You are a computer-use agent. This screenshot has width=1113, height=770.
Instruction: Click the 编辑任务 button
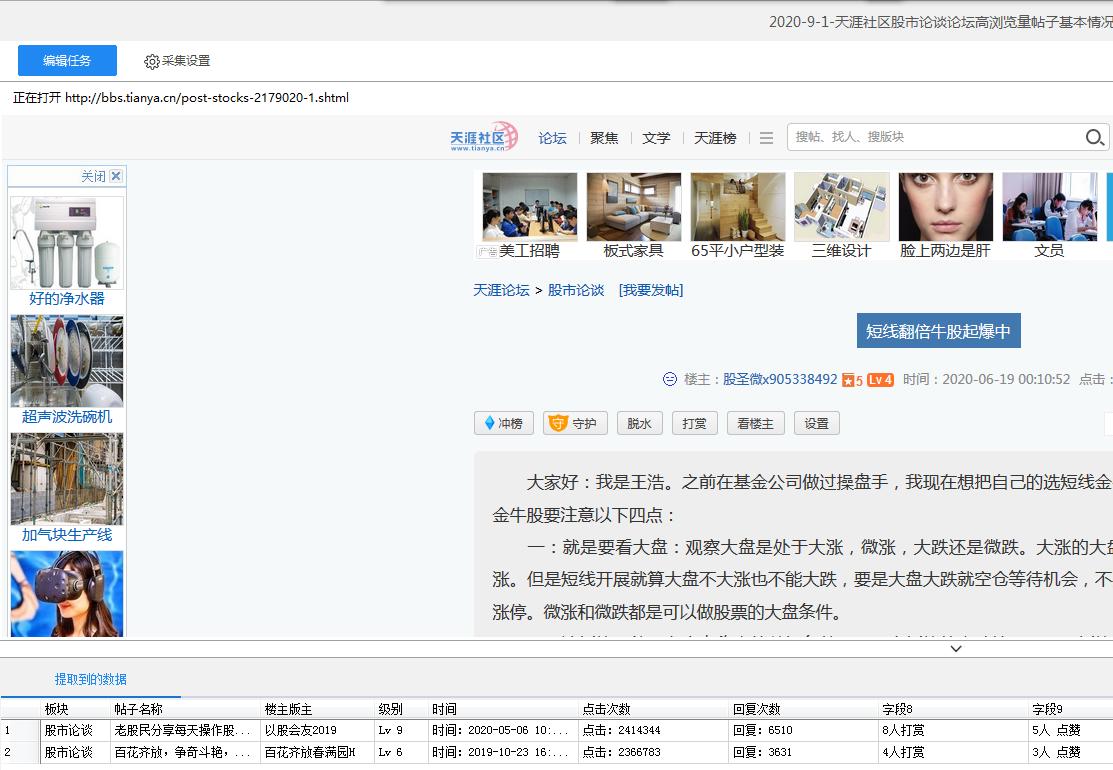point(66,60)
